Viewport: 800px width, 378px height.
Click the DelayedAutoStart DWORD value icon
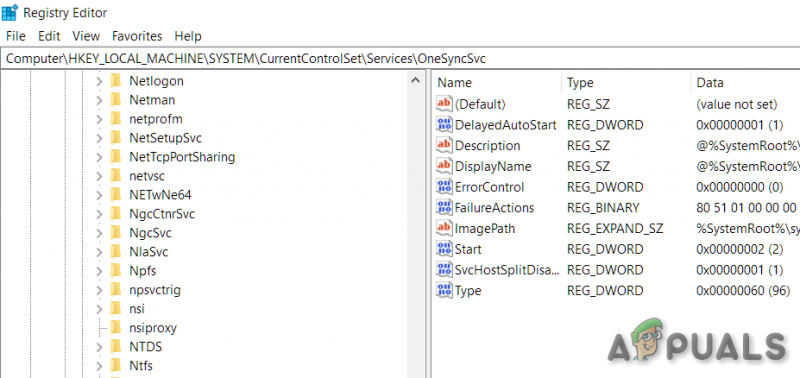(444, 124)
